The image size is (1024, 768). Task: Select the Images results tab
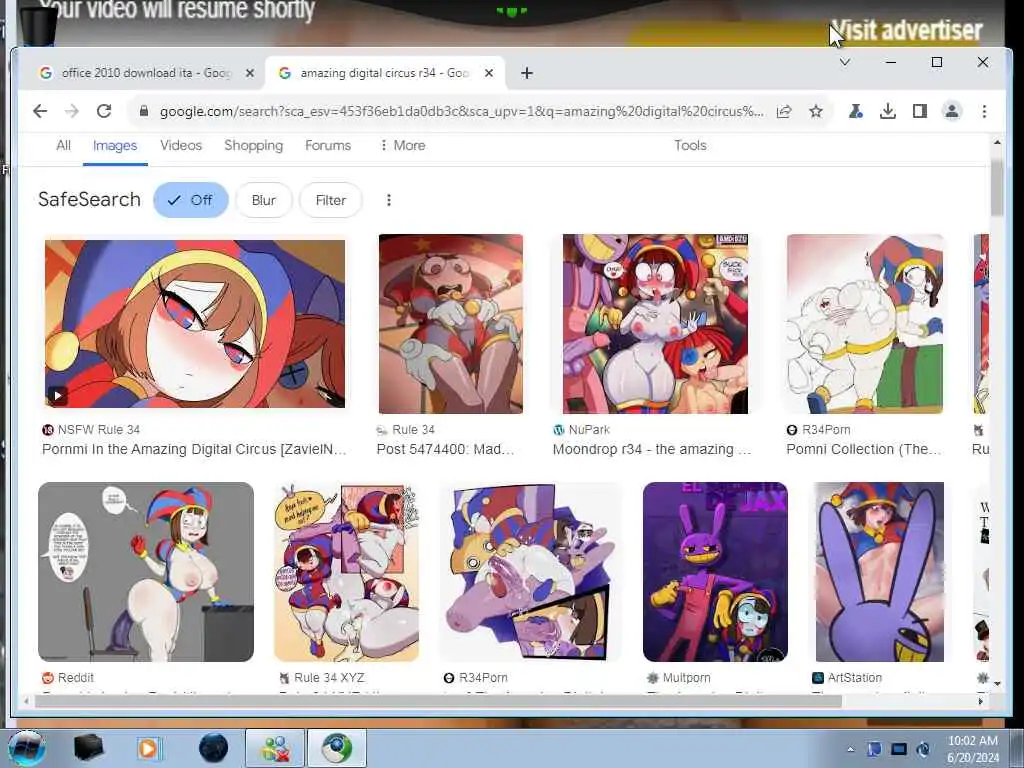[115, 146]
